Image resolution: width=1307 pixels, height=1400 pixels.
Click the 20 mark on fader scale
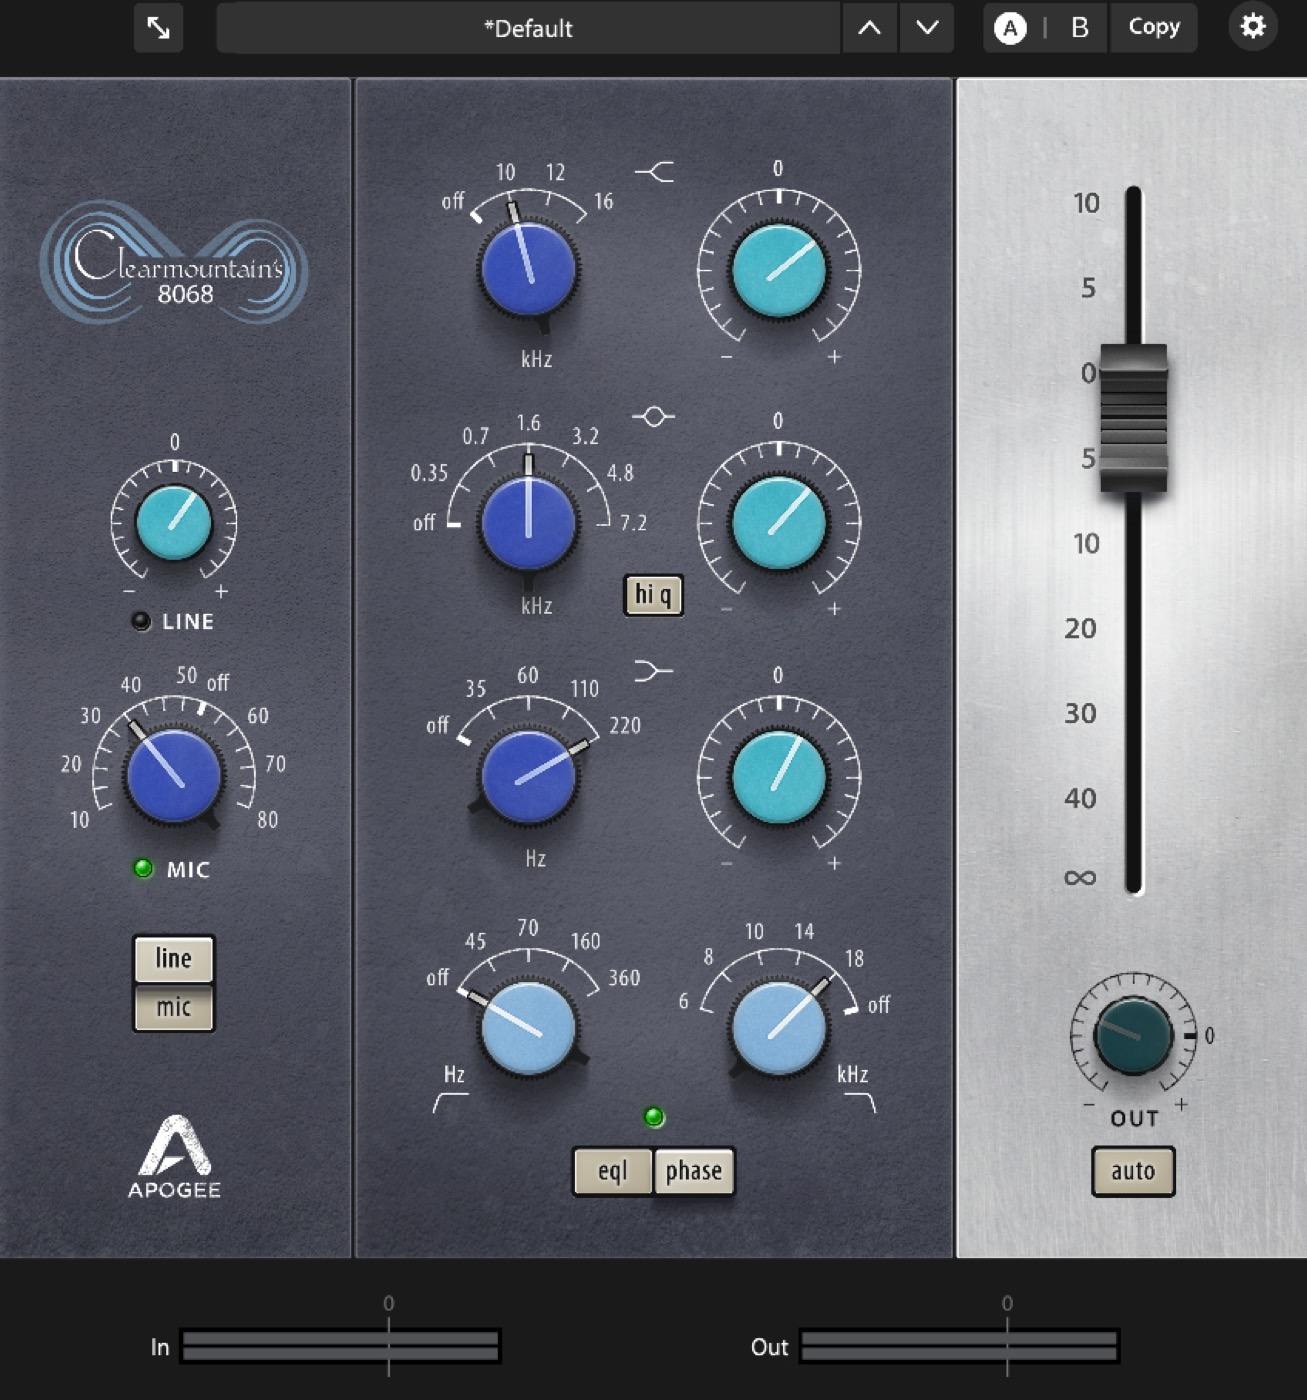click(1080, 628)
